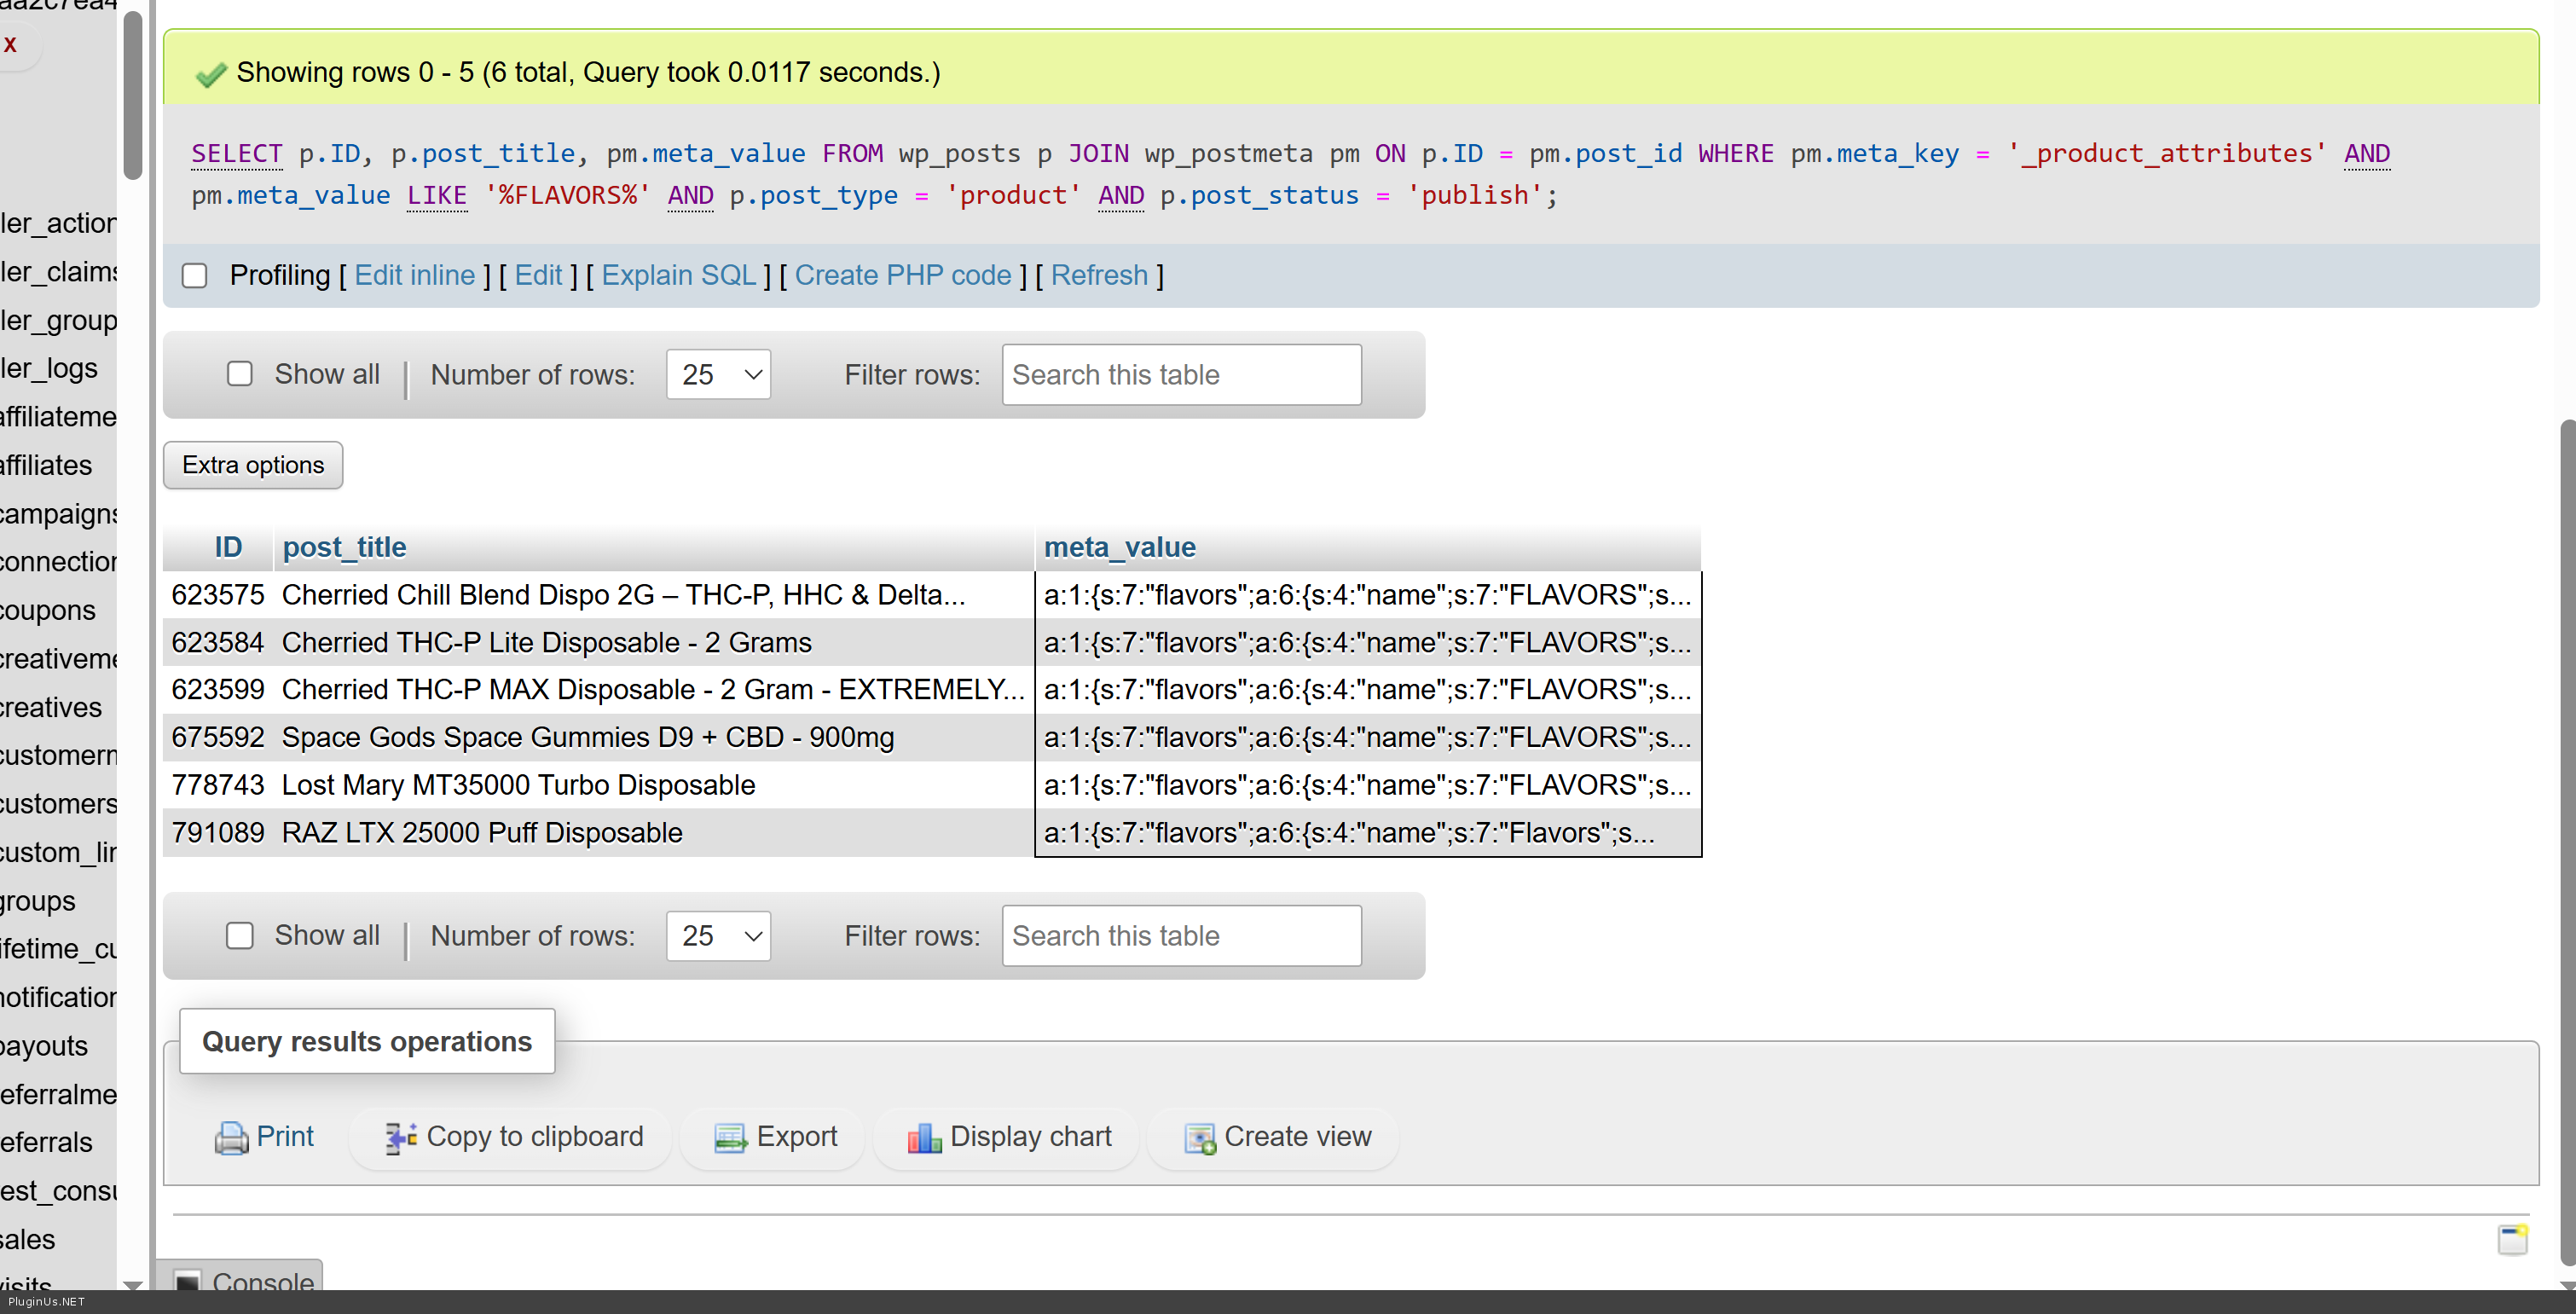The height and width of the screenshot is (1314, 2576).
Task: Focus the top Search this table field
Action: pyautogui.click(x=1181, y=374)
